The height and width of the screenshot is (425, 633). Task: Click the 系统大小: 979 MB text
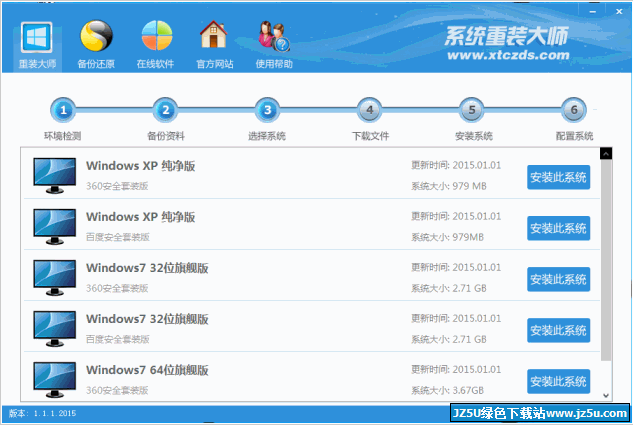point(449,186)
